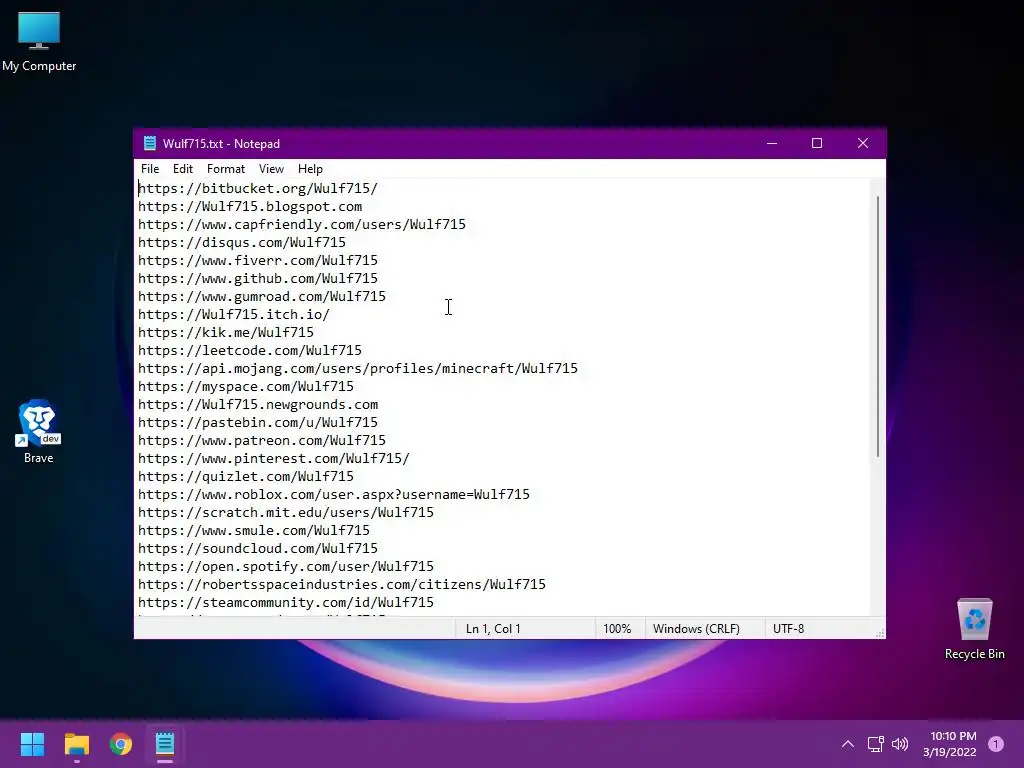The image size is (1024, 768).
Task: Launch the Brave dev desktop shortcut
Action: [x=39, y=431]
